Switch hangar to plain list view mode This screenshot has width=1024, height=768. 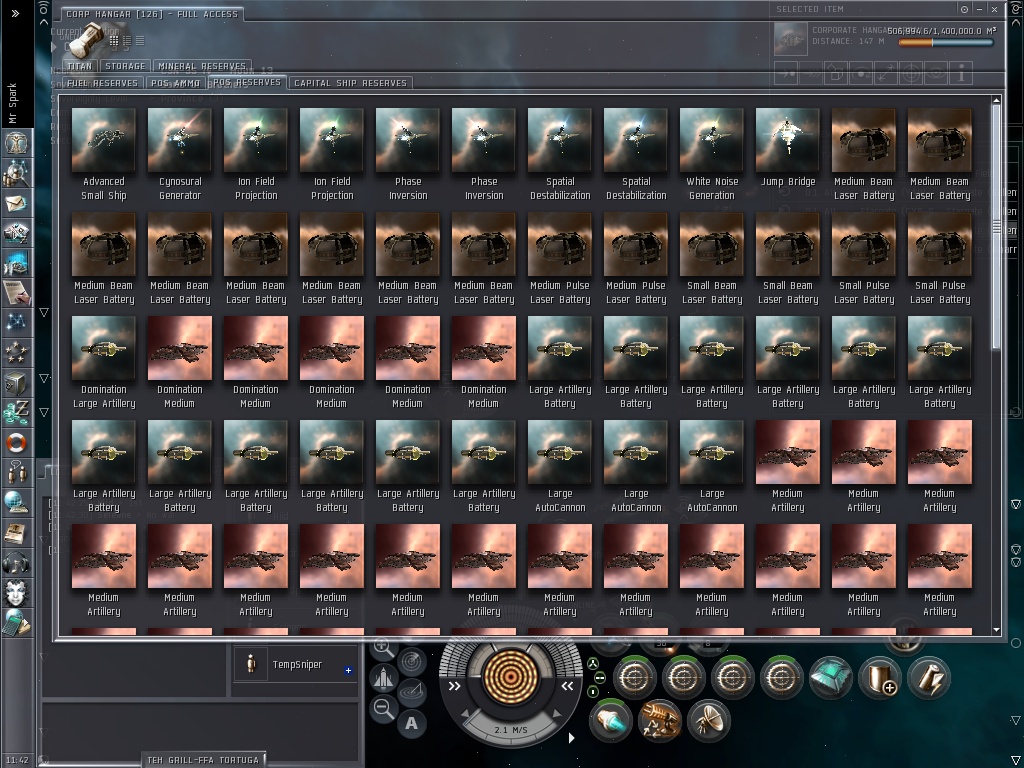[x=140, y=40]
